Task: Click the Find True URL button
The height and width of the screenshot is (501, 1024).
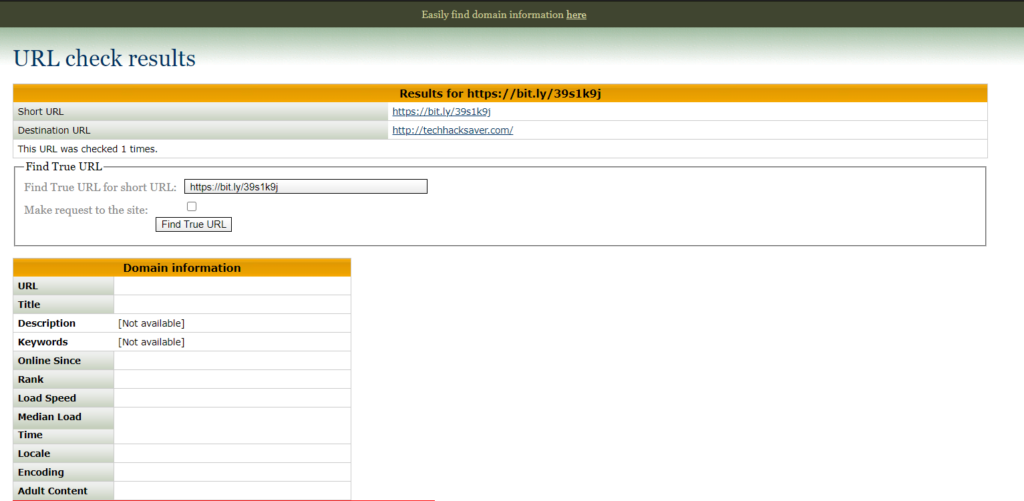Action: point(193,224)
